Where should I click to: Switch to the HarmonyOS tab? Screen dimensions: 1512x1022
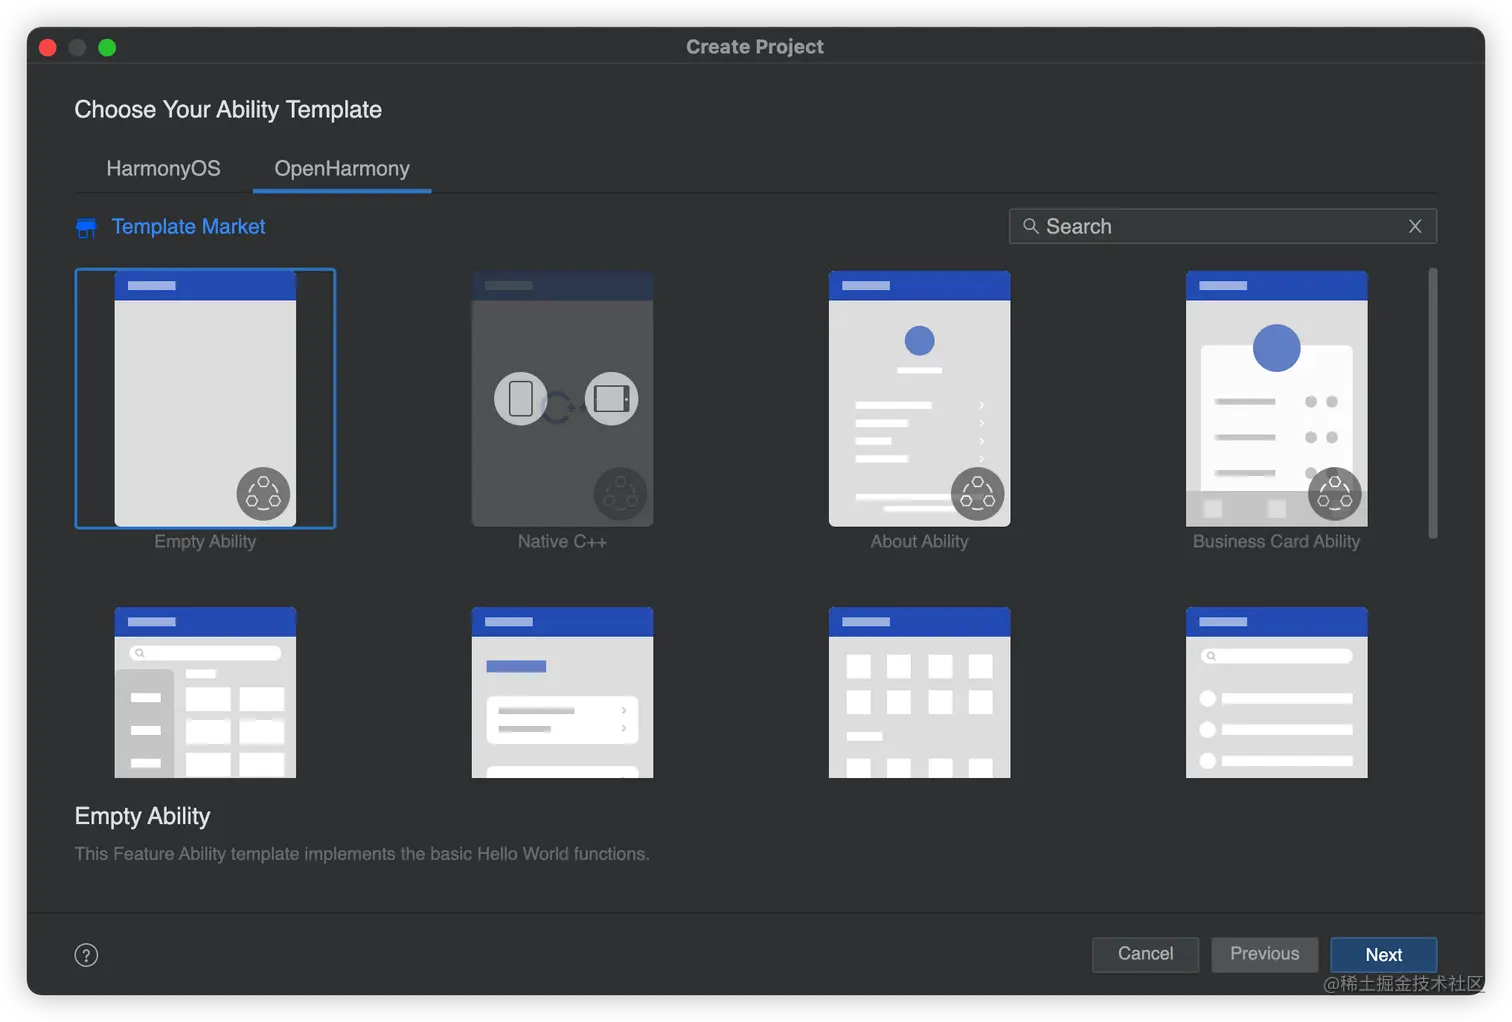[163, 168]
